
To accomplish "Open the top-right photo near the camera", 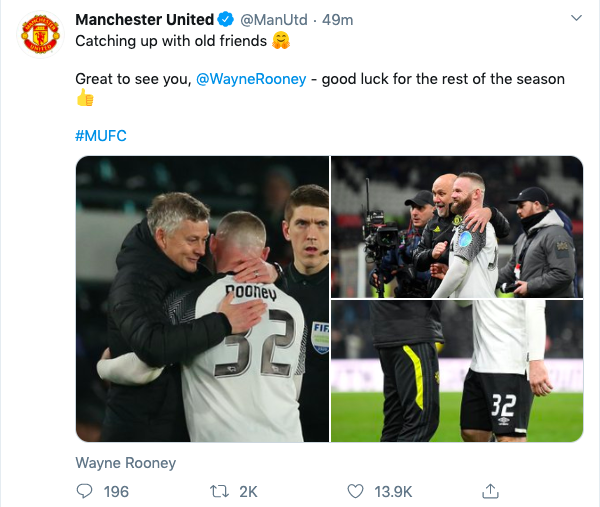I will tap(457, 226).
